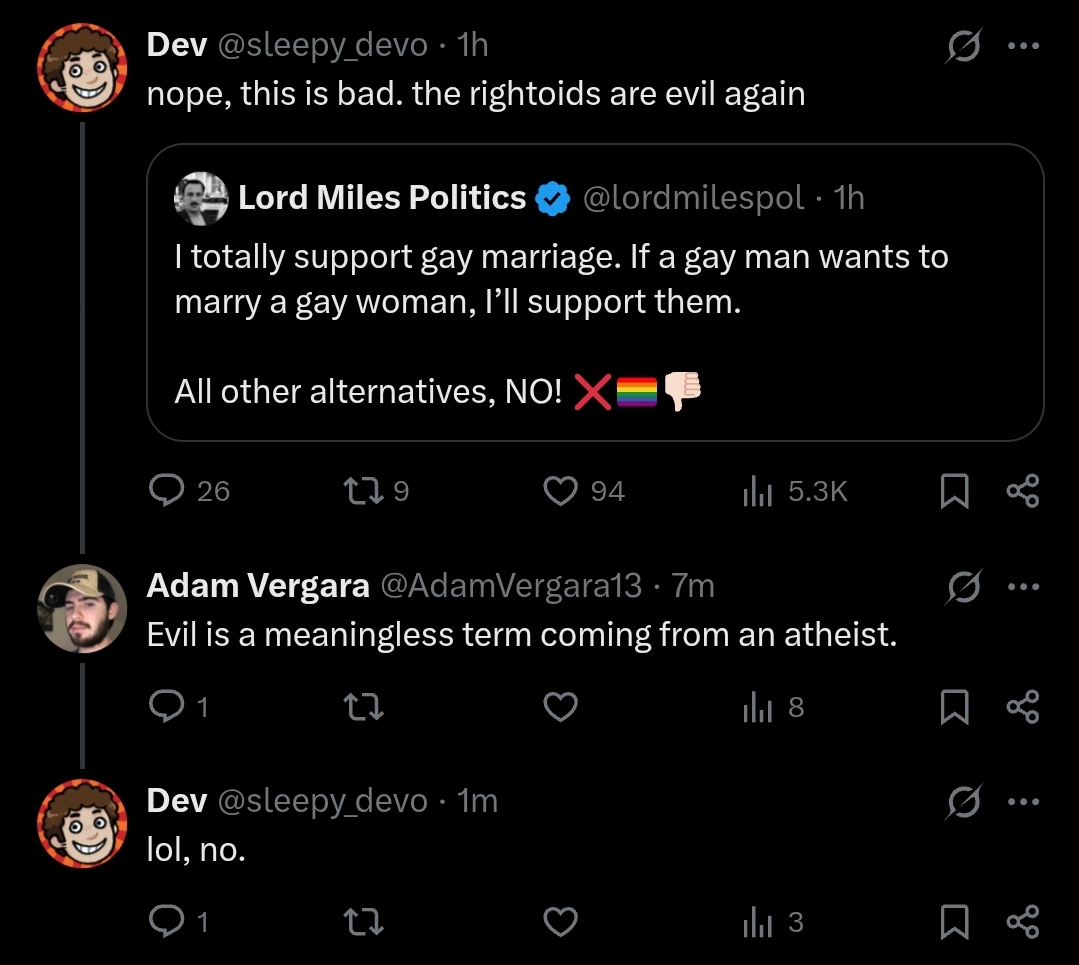Like Adam Vergara's reply
The width and height of the screenshot is (1079, 965).
[x=560, y=707]
